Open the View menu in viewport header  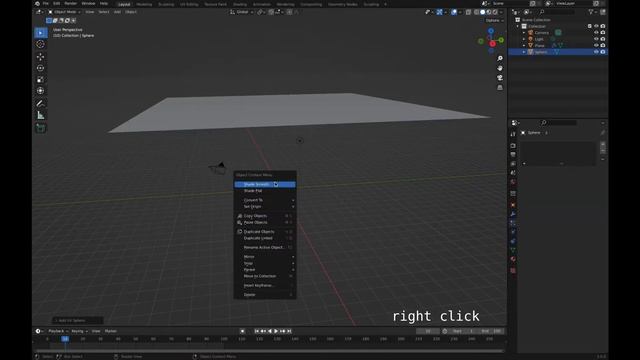tap(89, 12)
